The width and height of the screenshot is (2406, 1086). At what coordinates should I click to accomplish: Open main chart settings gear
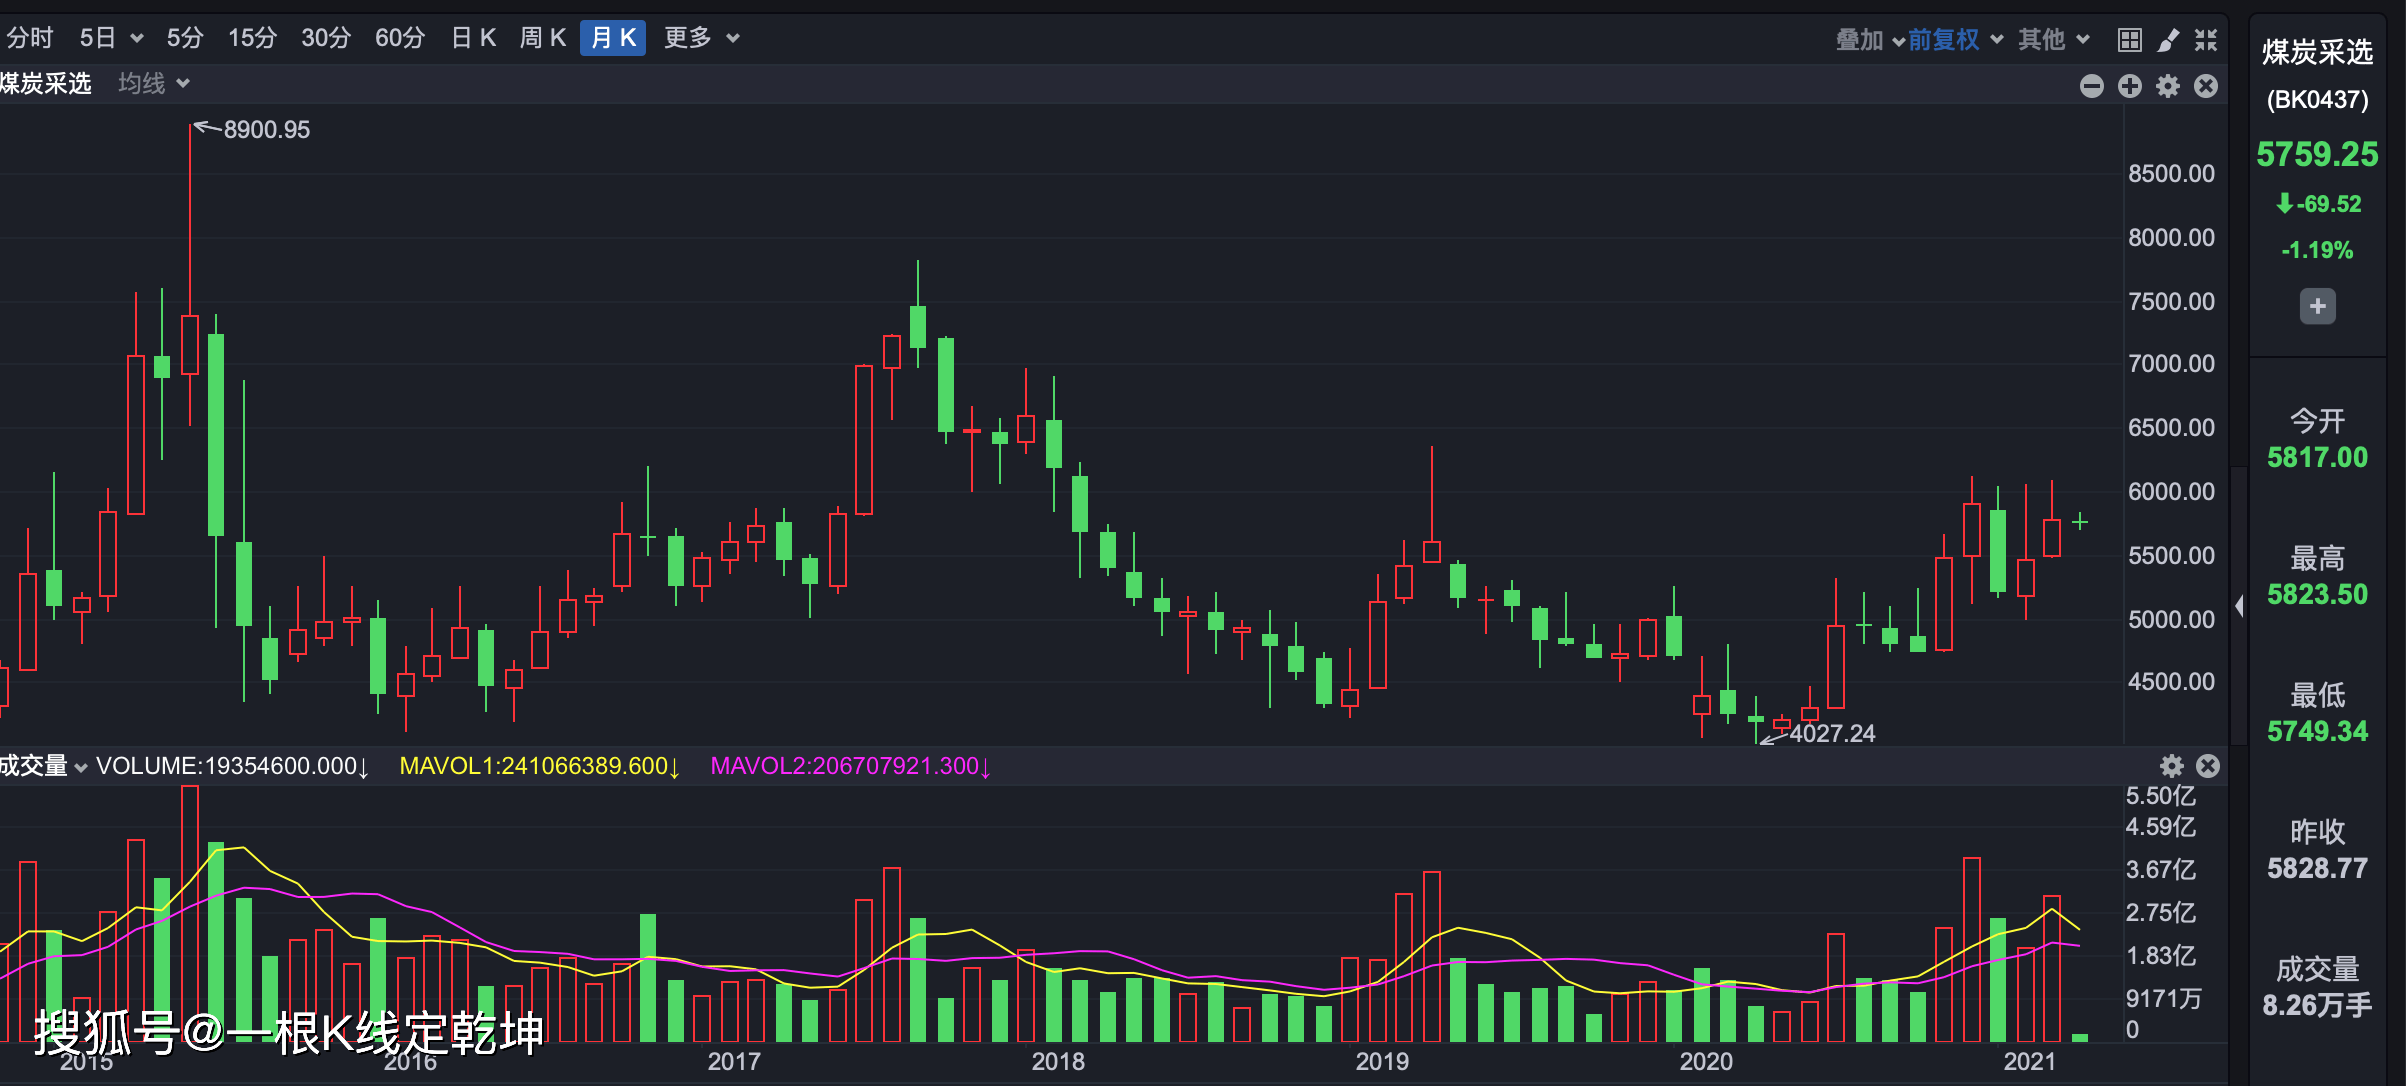pos(2168,86)
